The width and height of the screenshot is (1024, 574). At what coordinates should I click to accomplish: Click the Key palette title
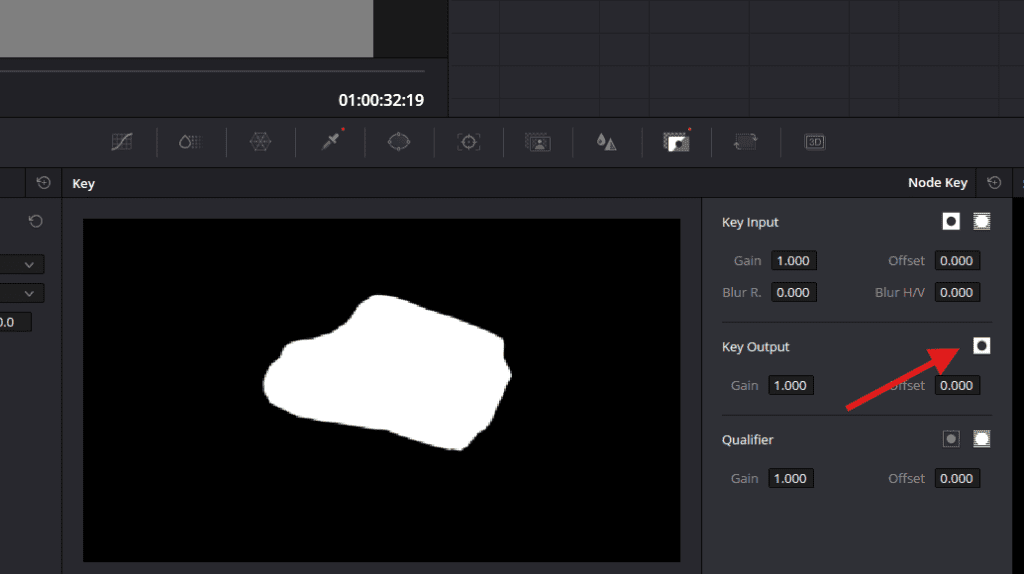coord(83,183)
